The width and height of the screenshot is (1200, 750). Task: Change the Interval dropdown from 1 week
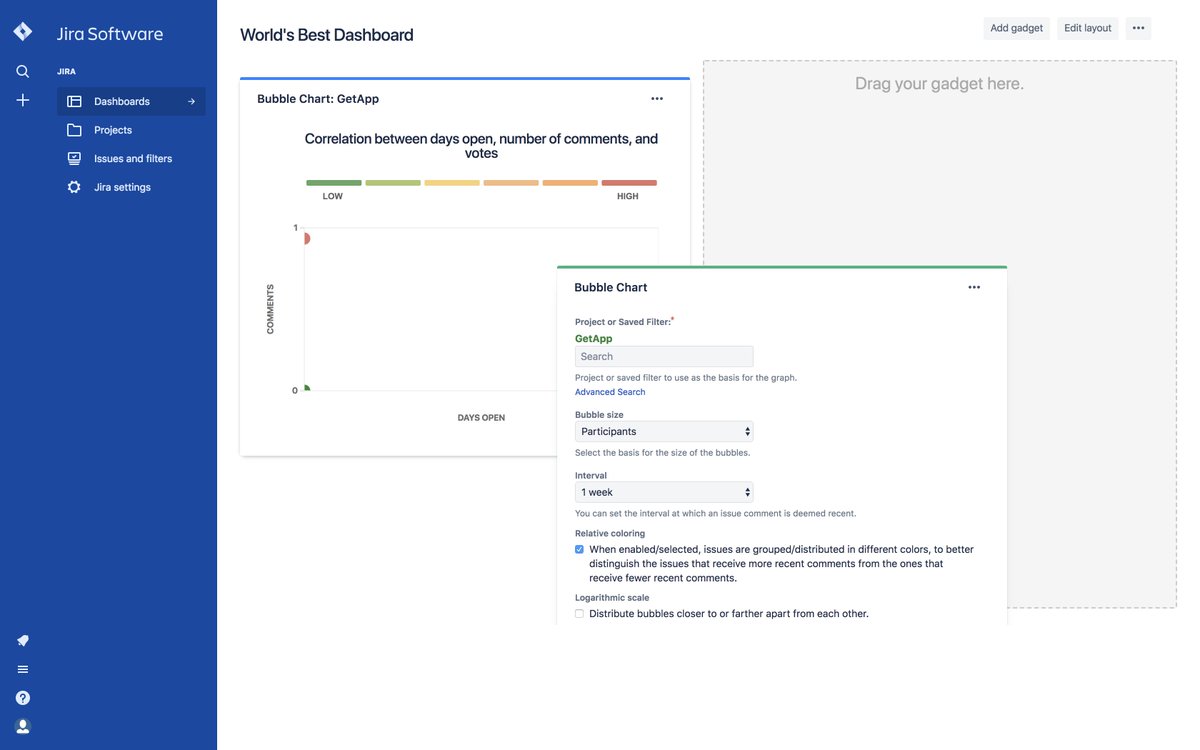coord(664,490)
